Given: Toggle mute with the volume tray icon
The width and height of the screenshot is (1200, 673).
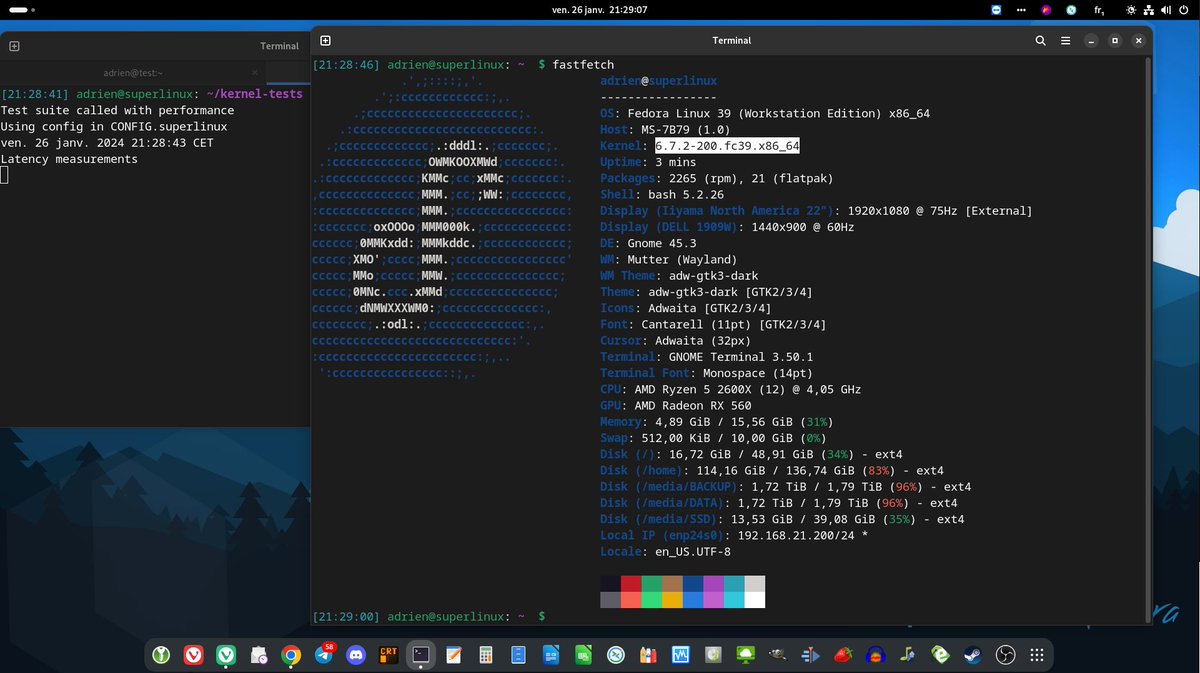Looking at the screenshot, I should [1167, 11].
